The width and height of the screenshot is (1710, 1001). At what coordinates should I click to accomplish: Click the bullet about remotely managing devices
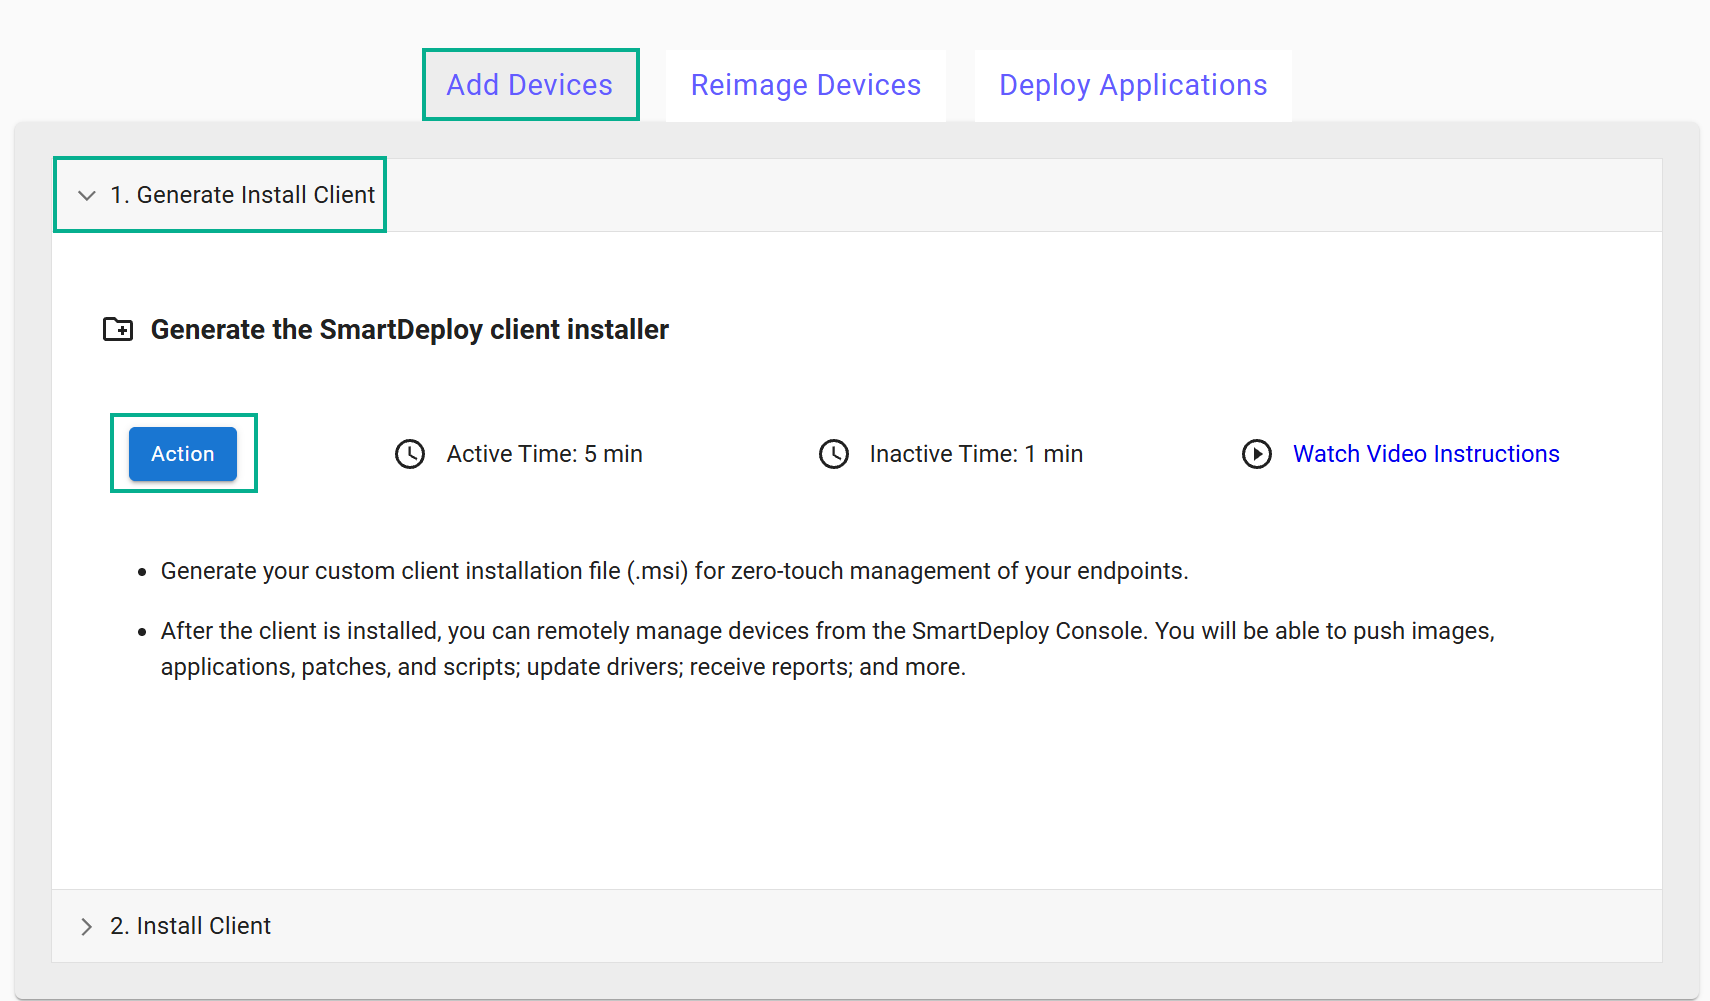(828, 649)
